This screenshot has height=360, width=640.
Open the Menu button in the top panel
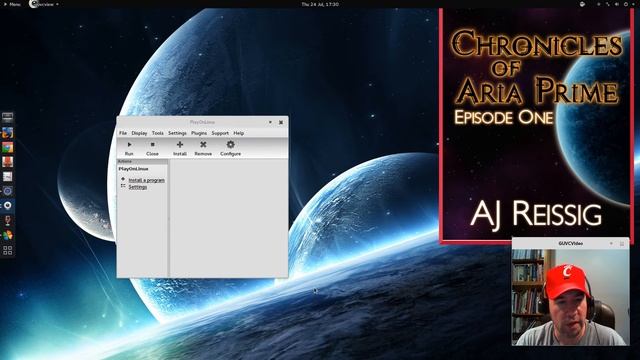click(x=12, y=4)
